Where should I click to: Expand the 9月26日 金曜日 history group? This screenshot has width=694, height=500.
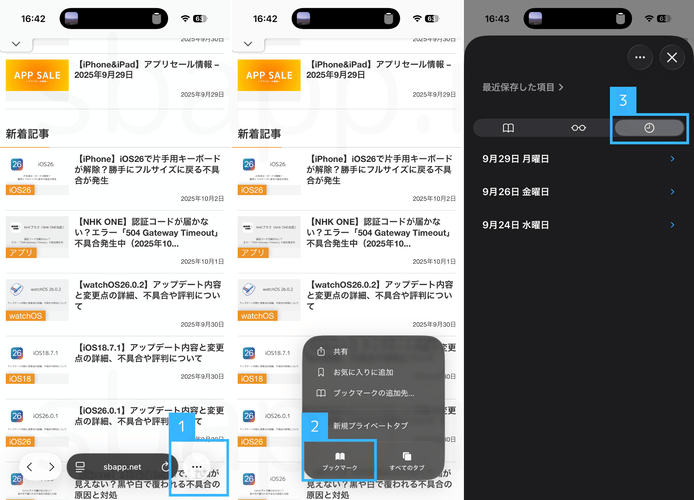pyautogui.click(x=579, y=192)
